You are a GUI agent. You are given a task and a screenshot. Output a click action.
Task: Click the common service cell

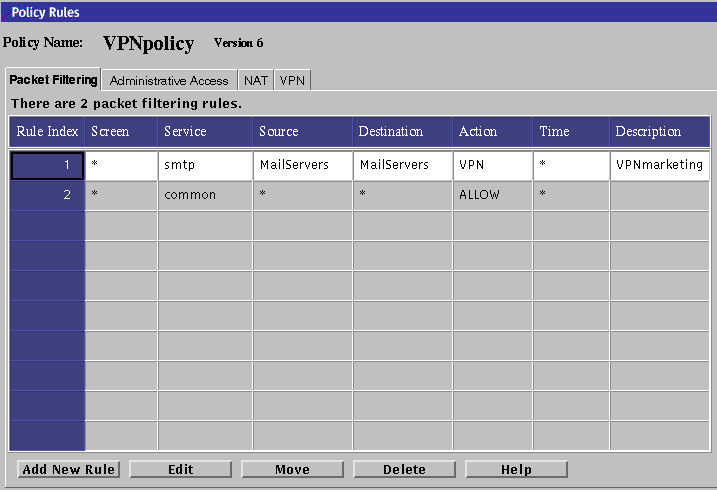pyautogui.click(x=205, y=195)
